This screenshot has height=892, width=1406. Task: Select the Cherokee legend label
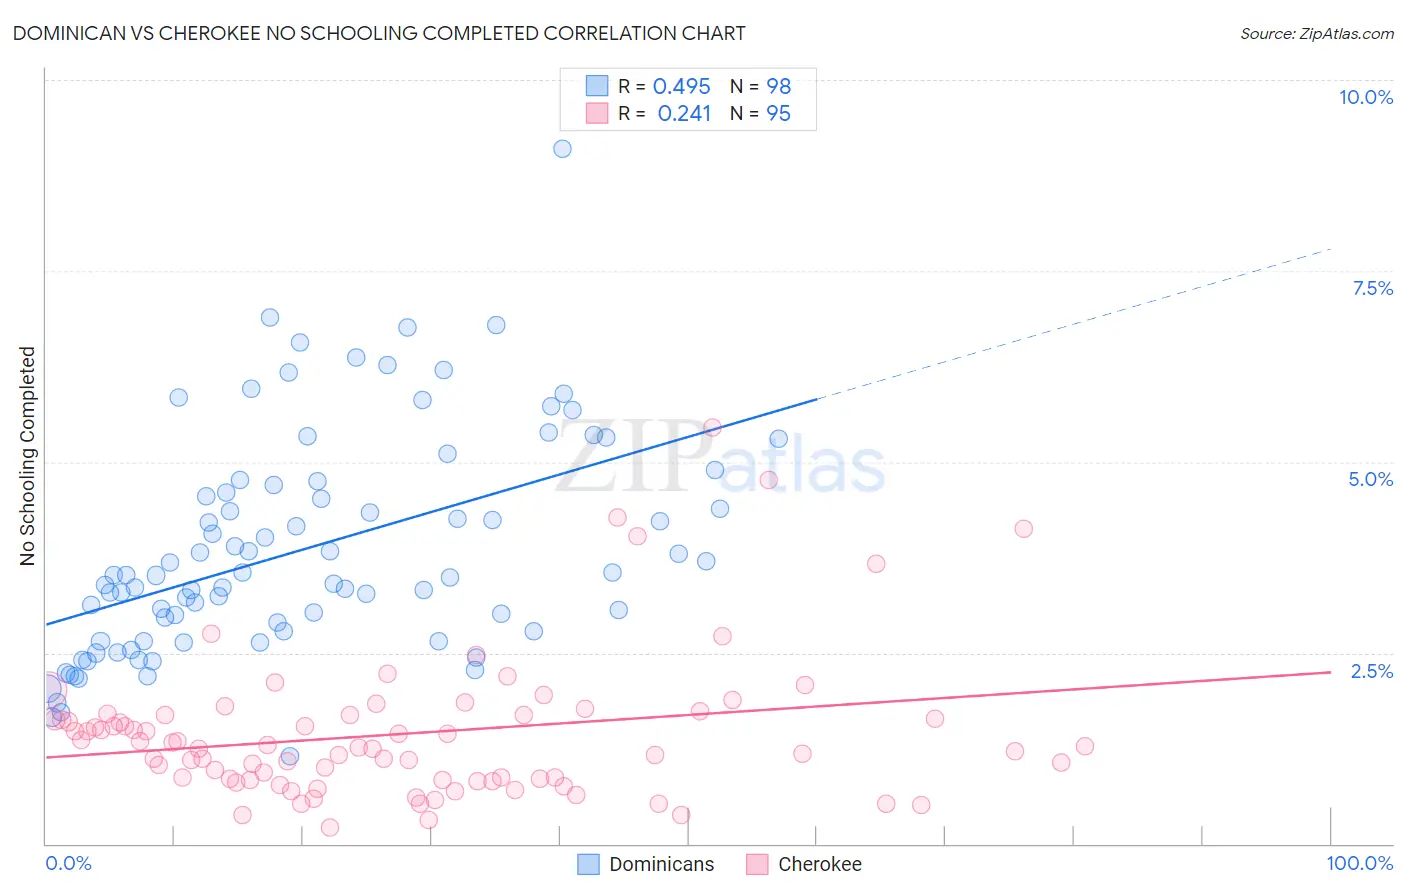click(820, 864)
